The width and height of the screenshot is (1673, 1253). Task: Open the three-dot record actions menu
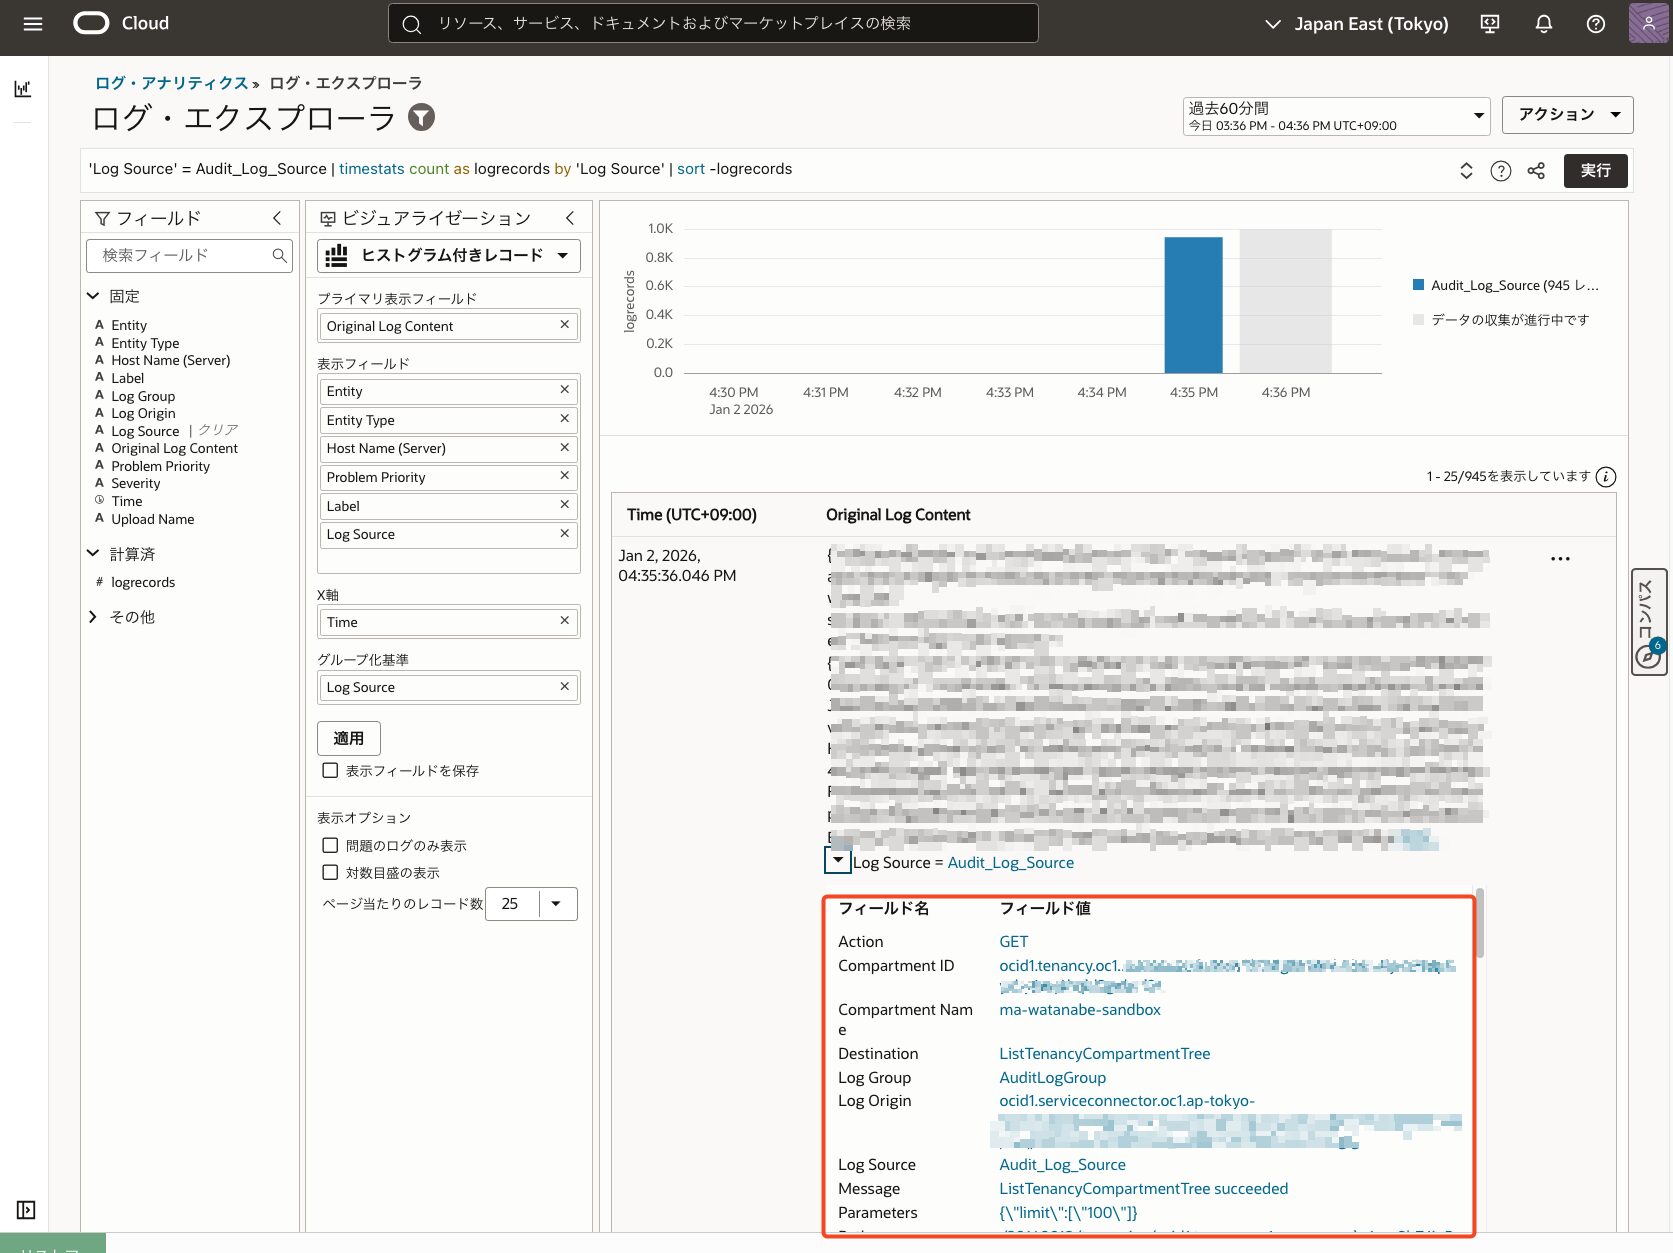click(x=1559, y=559)
